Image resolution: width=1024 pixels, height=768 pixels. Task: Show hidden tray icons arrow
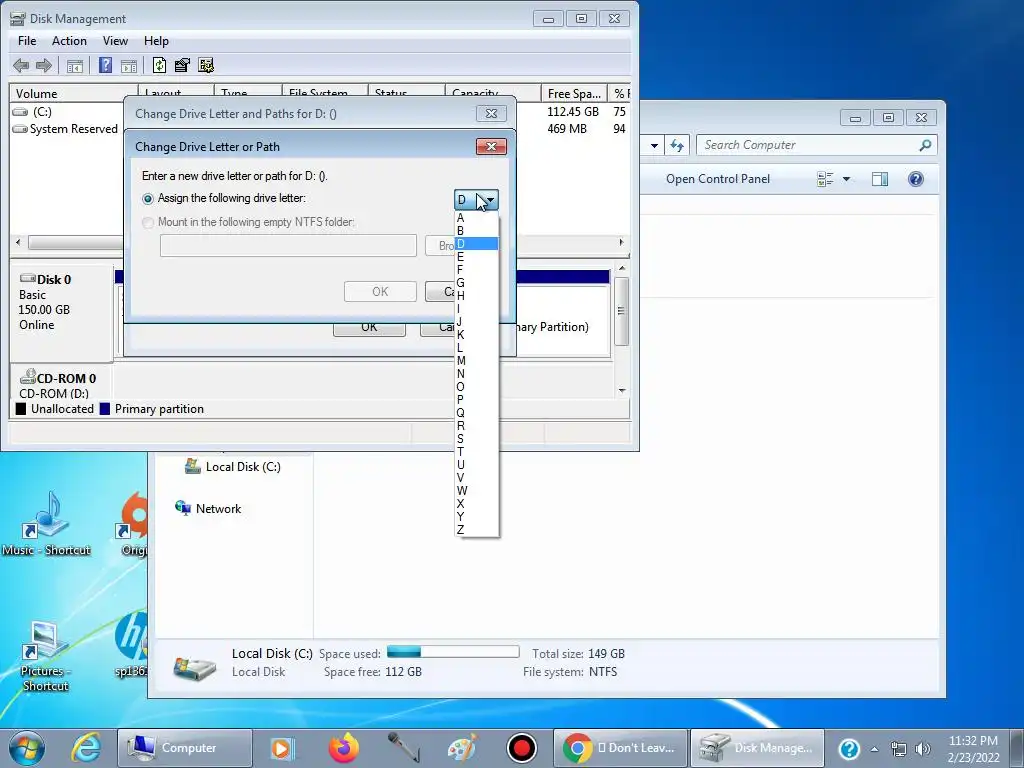(874, 749)
